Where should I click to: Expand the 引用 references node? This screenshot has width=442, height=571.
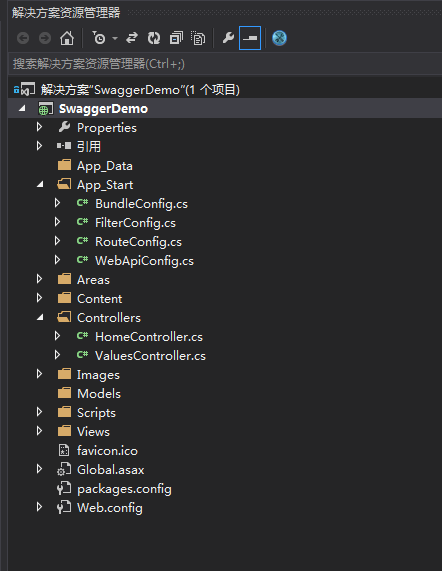tap(39, 146)
